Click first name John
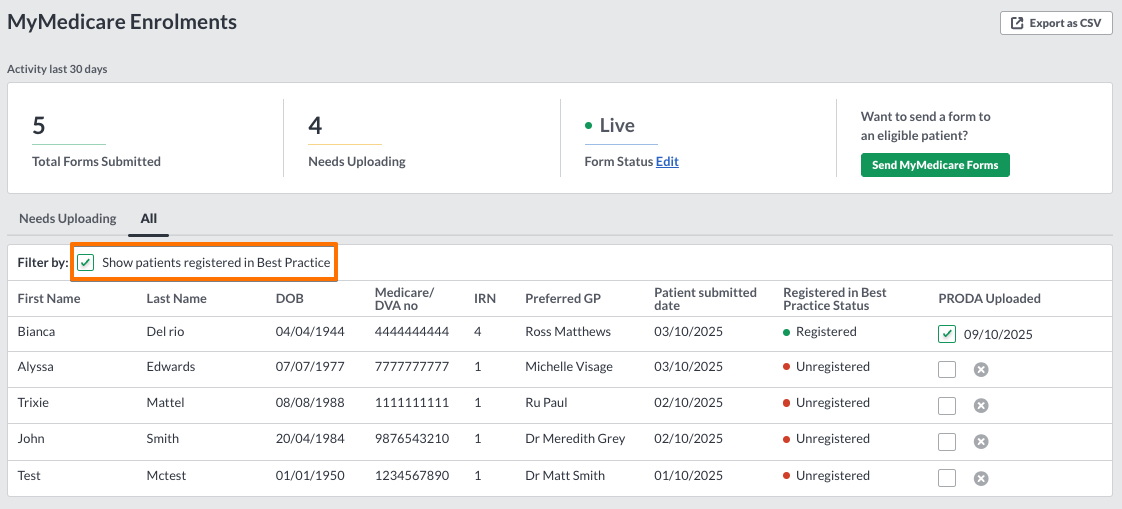The height and width of the screenshot is (509, 1122). click(31, 438)
